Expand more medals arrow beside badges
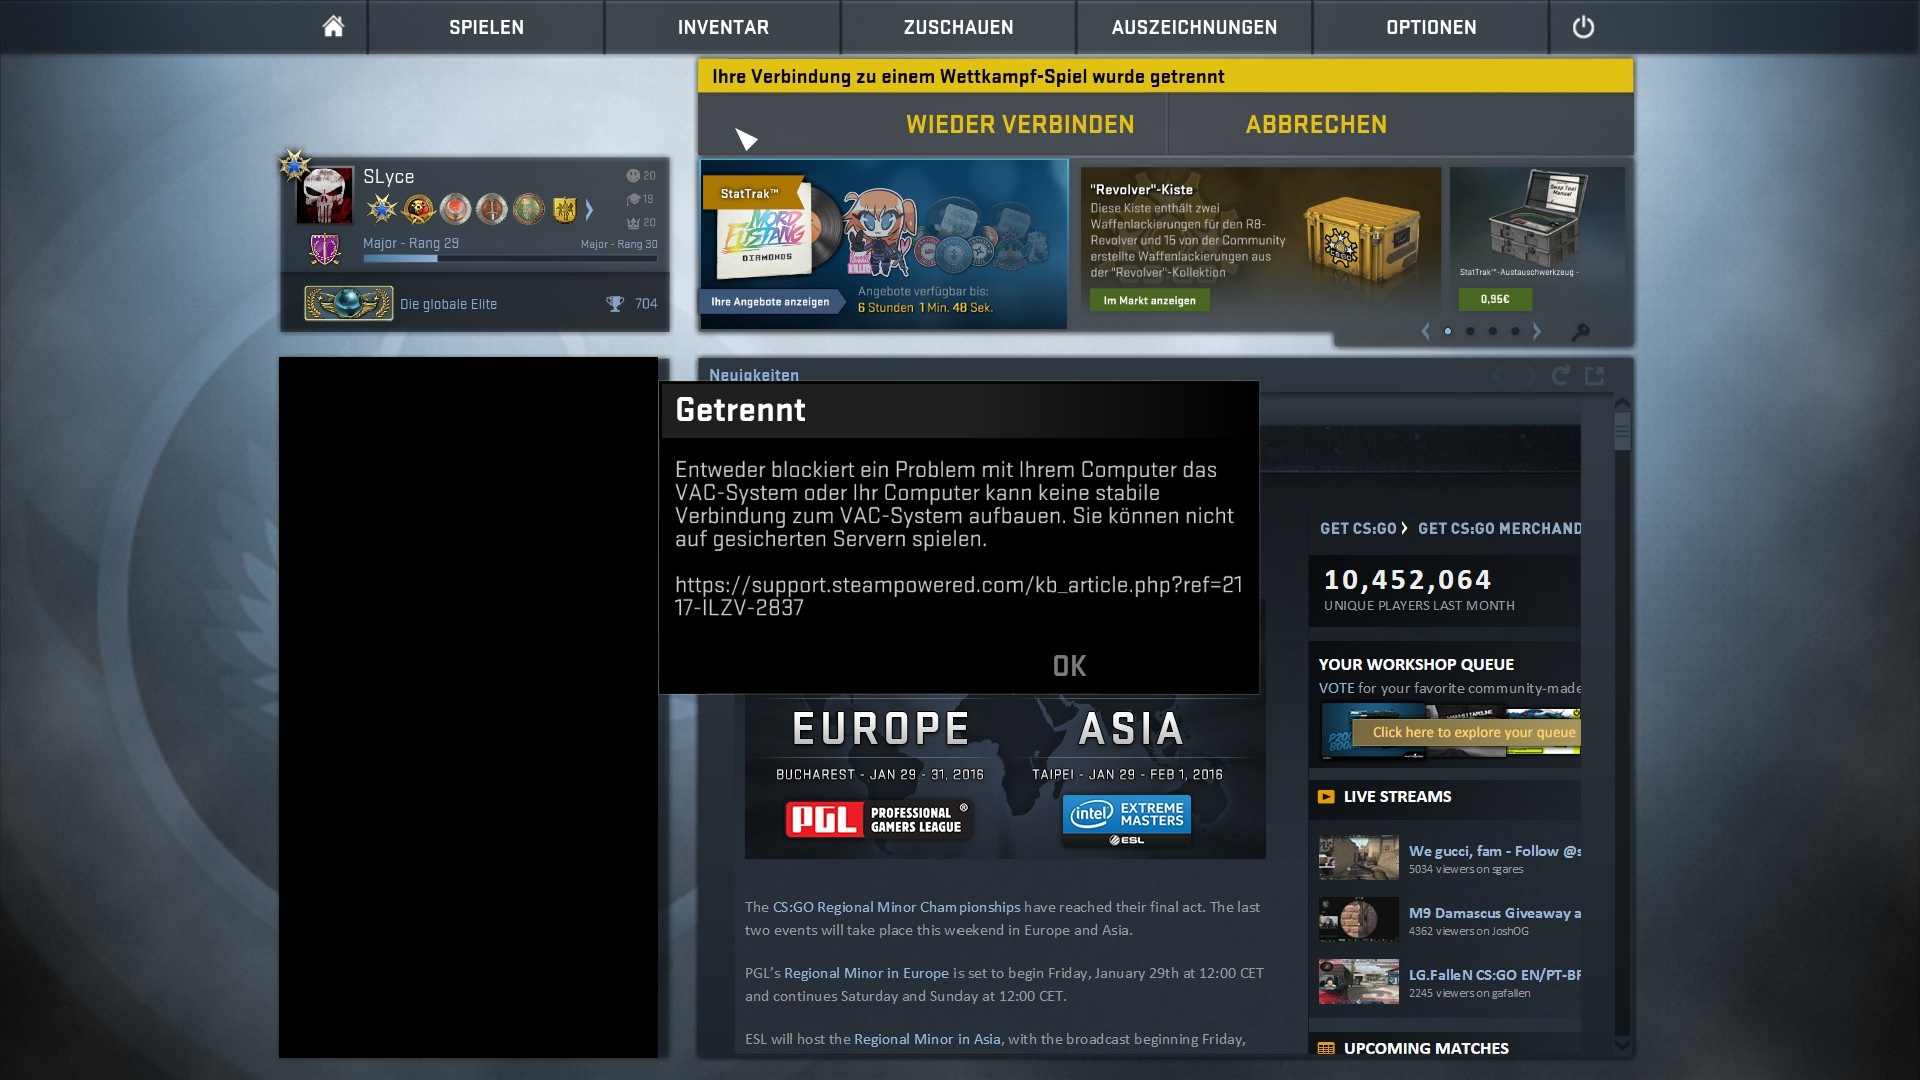This screenshot has height=1080, width=1920. tap(589, 209)
